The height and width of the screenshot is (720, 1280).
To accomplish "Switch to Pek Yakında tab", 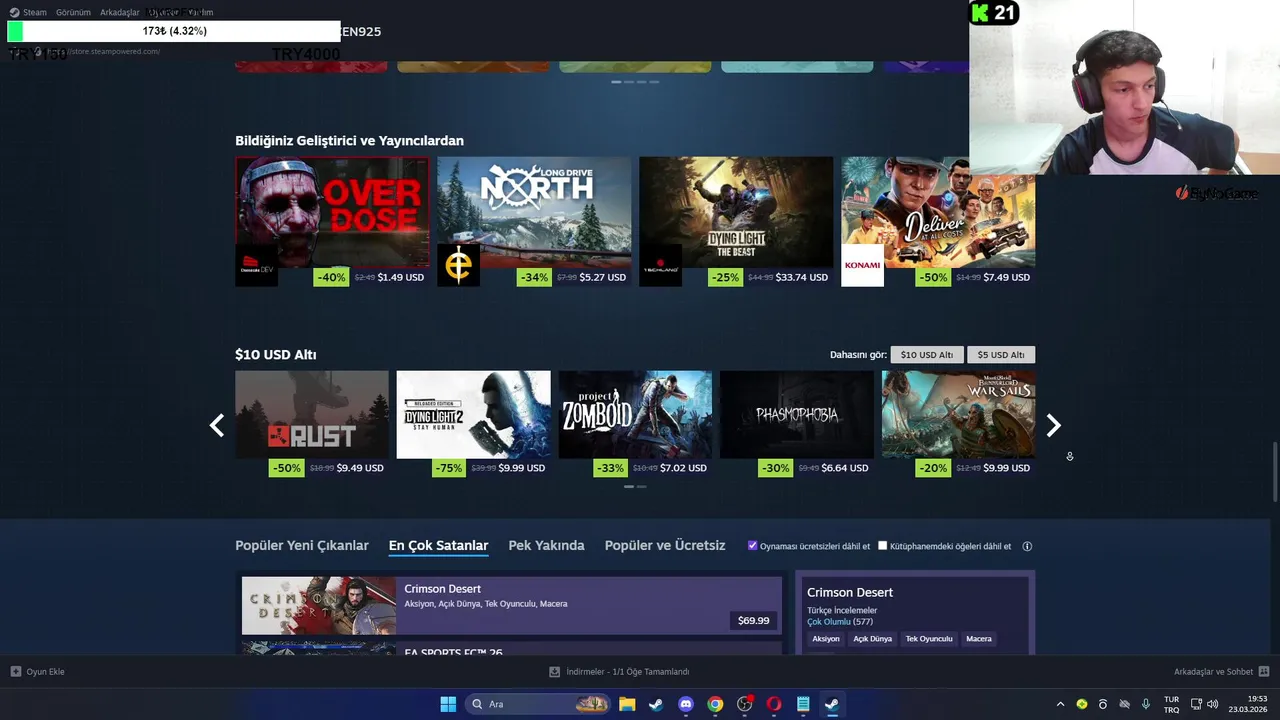I will tap(546, 546).
